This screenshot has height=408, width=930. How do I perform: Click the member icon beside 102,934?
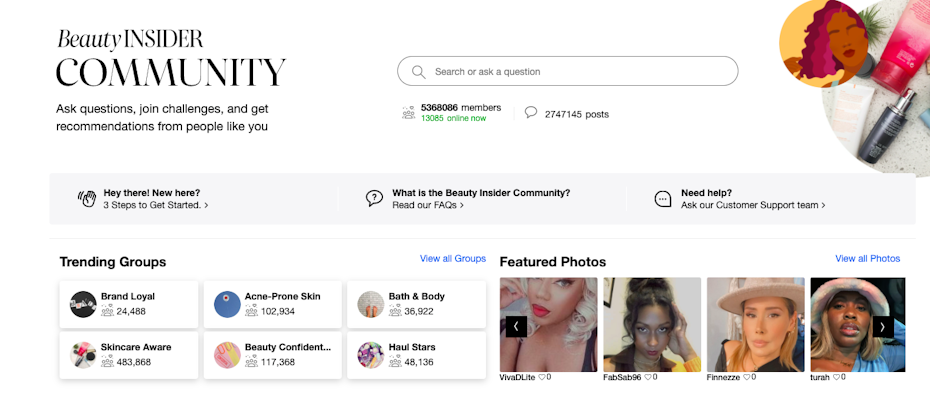click(251, 311)
